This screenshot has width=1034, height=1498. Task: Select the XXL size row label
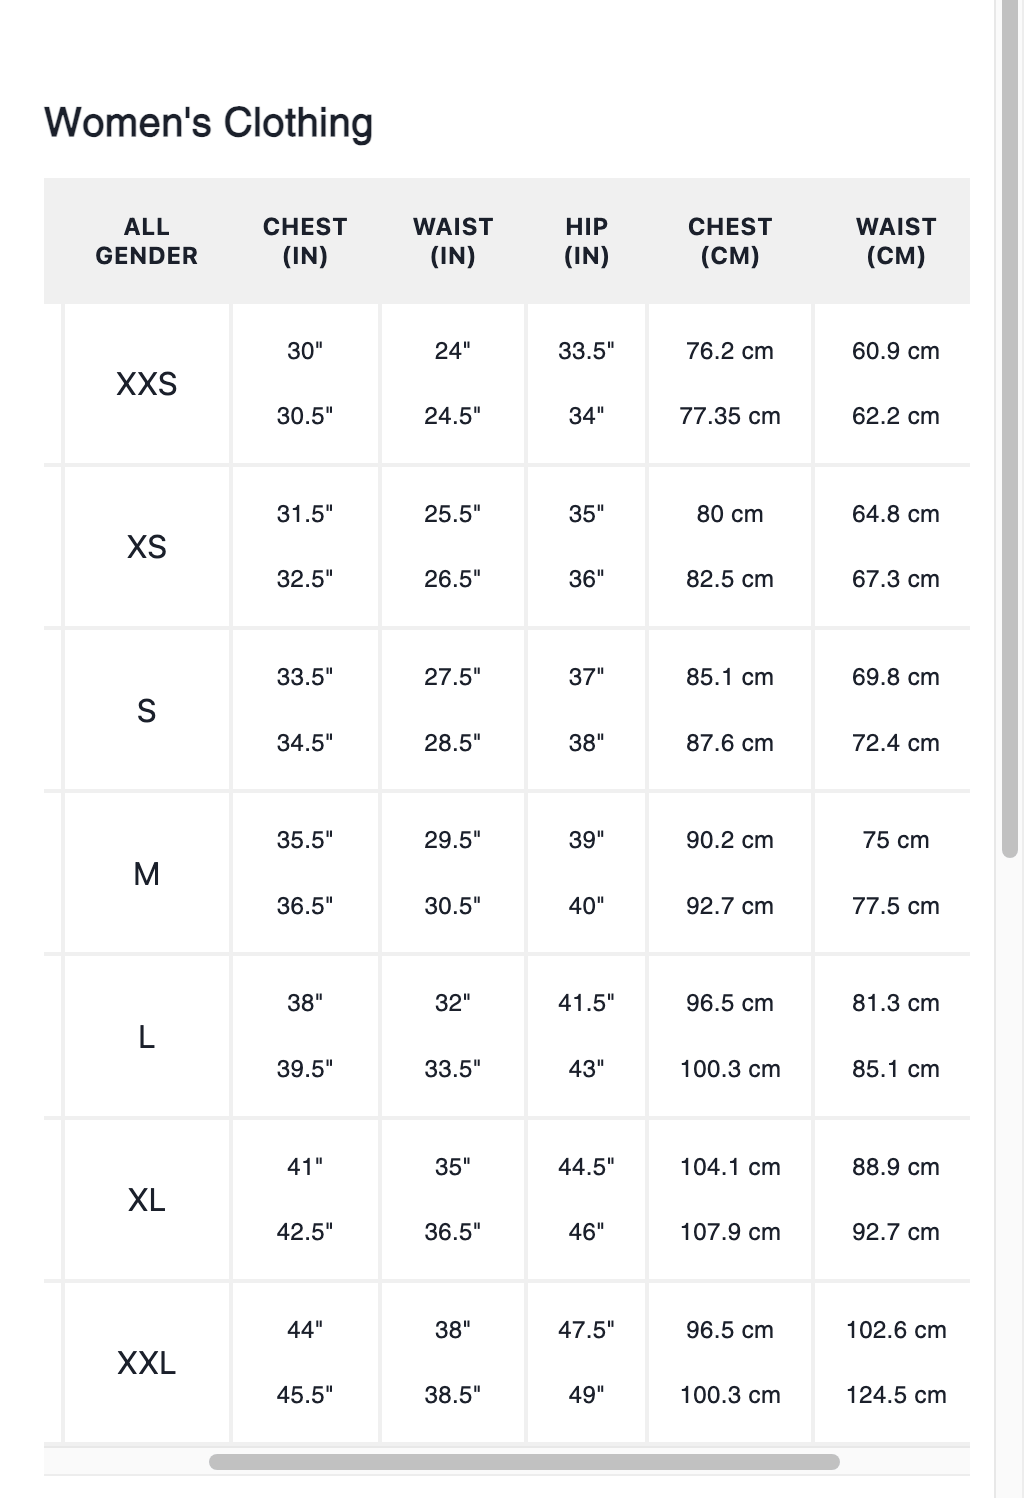(x=147, y=1363)
